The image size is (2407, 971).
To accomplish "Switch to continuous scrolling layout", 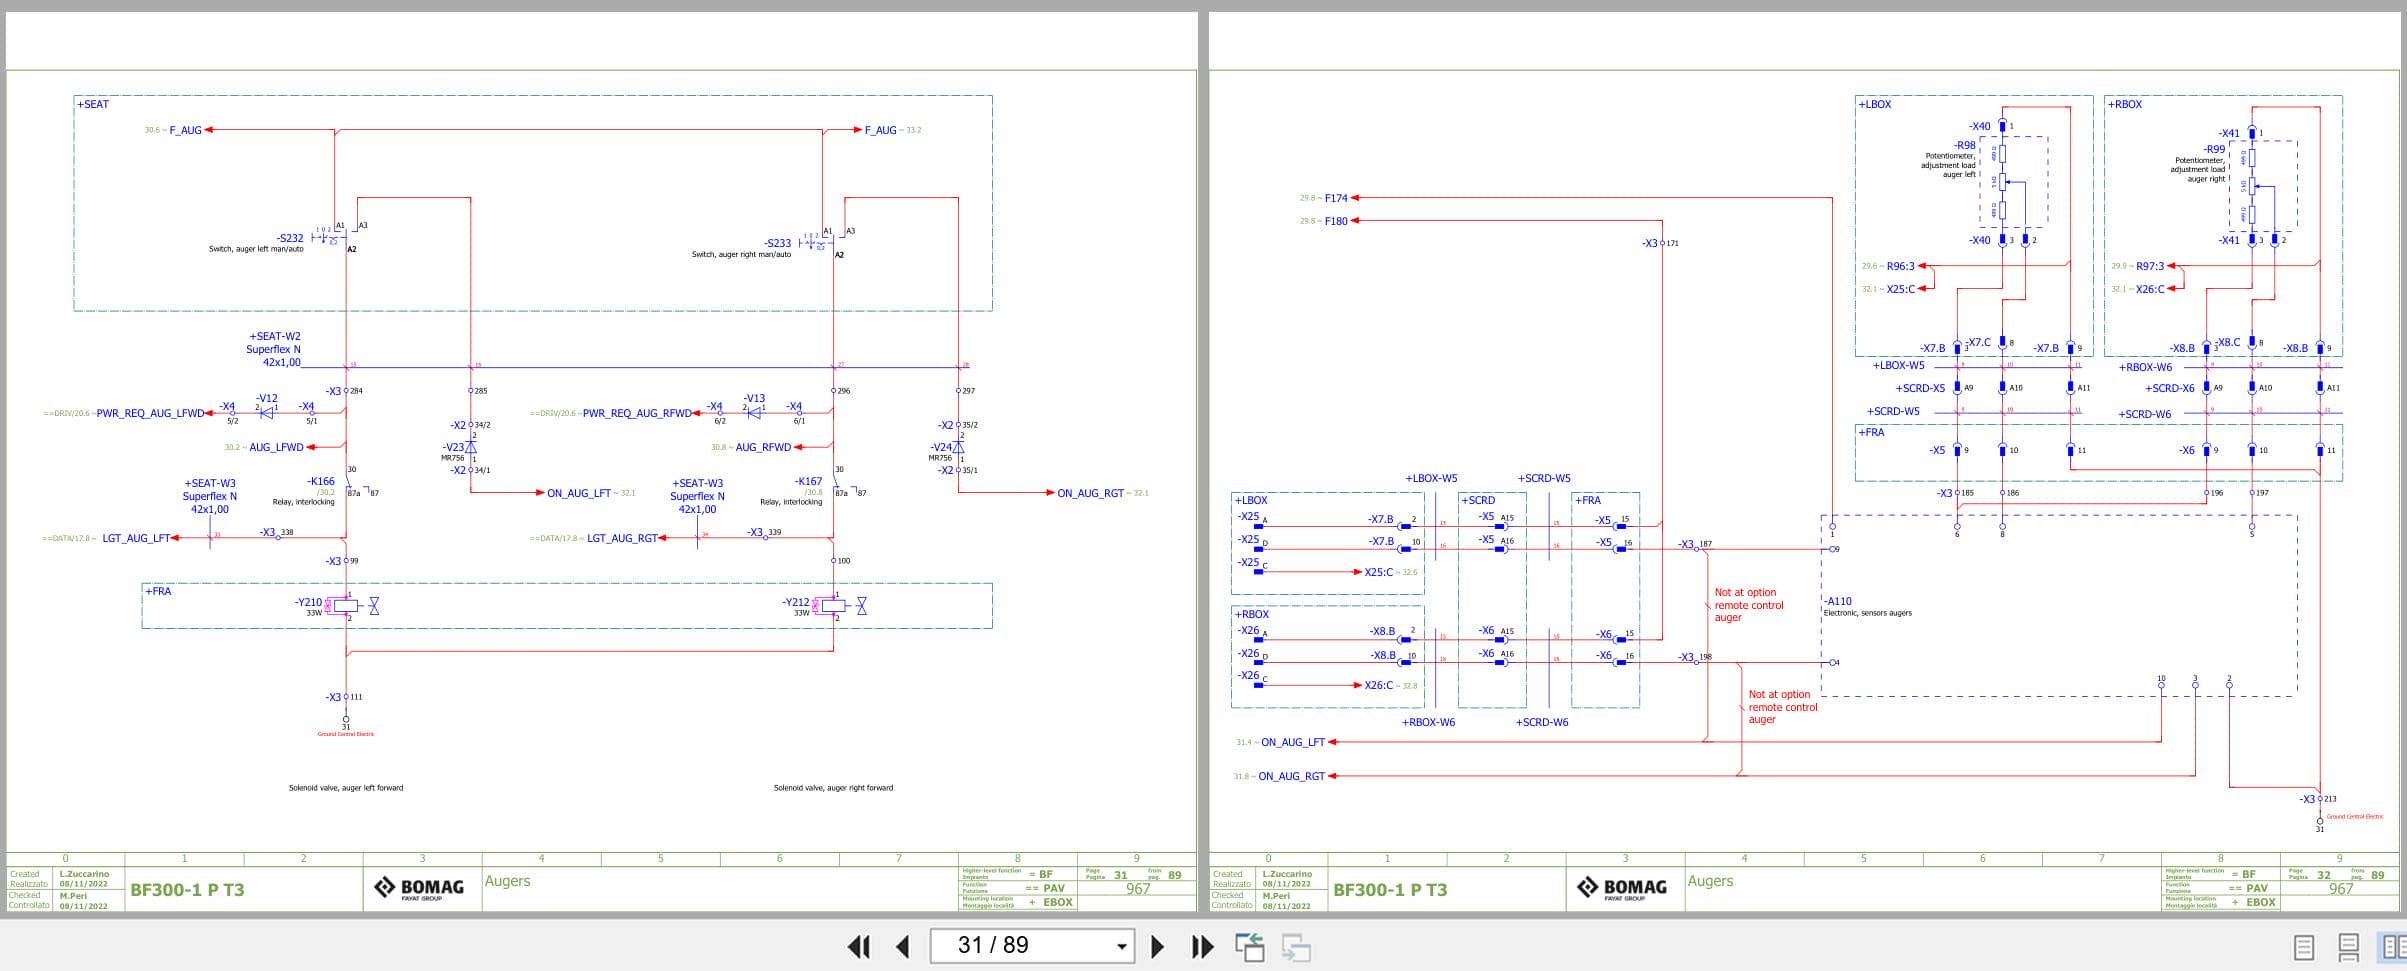I will 2349,947.
